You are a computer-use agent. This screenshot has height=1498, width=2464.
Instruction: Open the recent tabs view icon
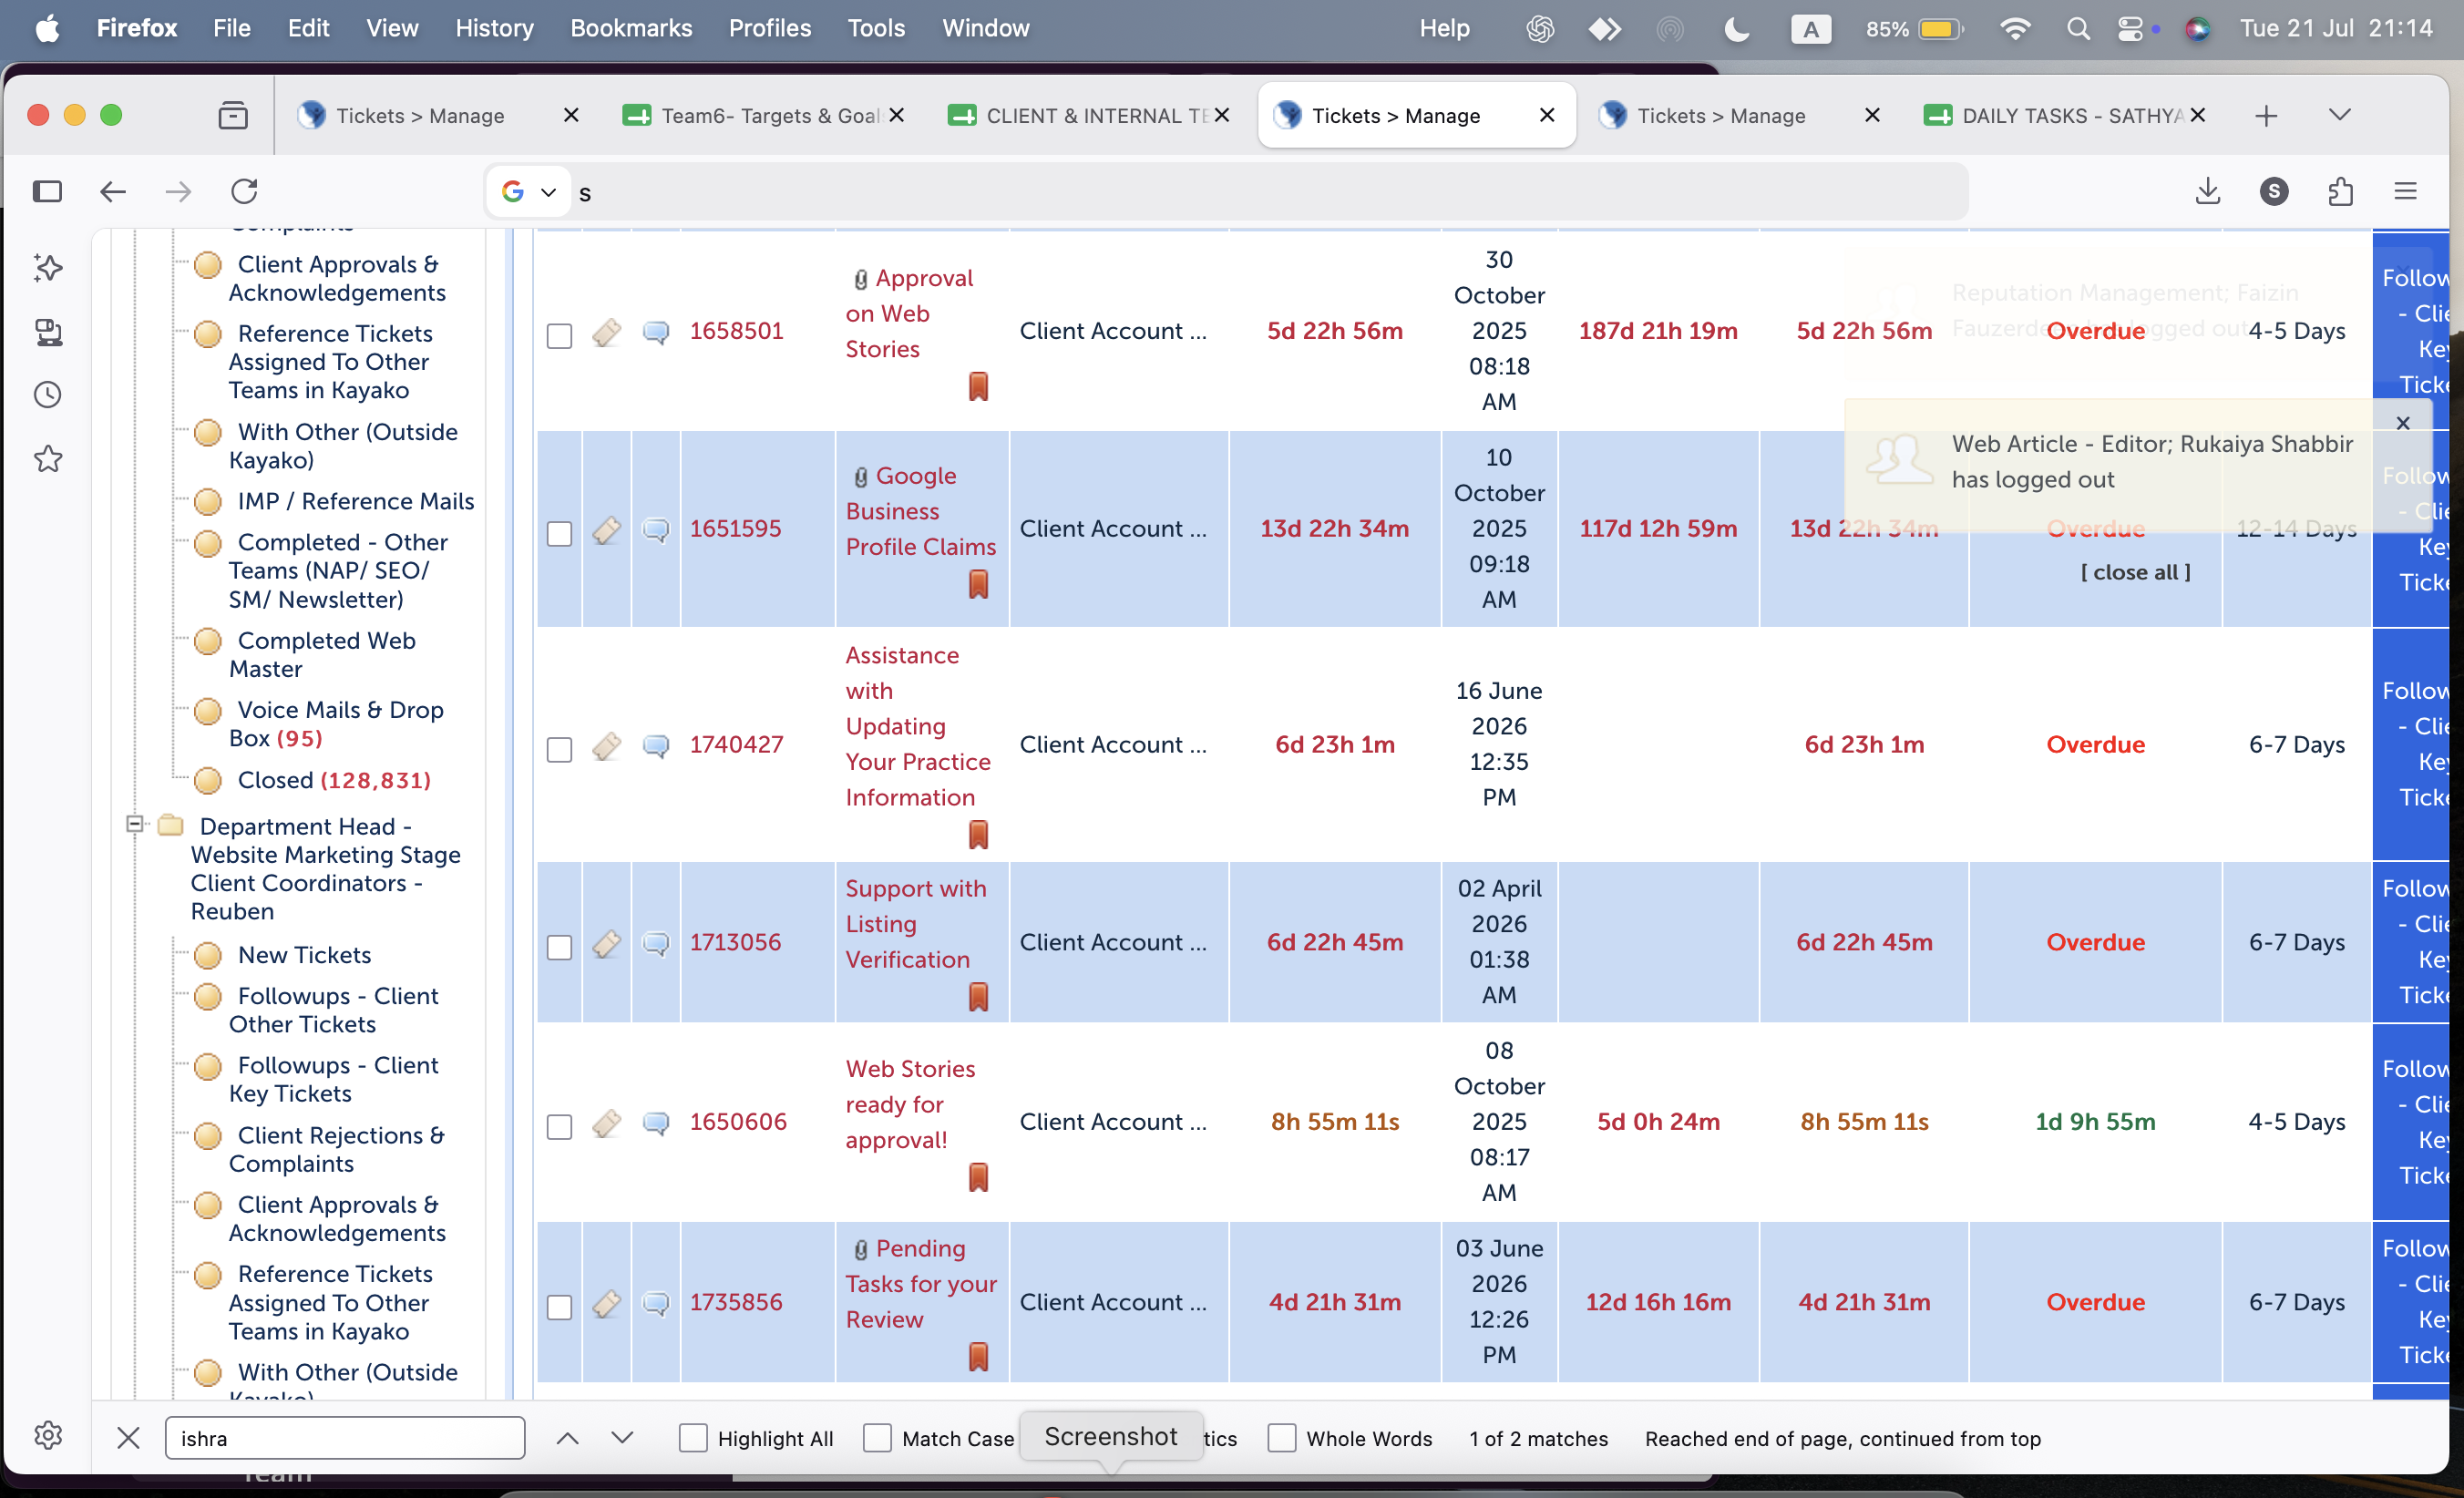233,115
